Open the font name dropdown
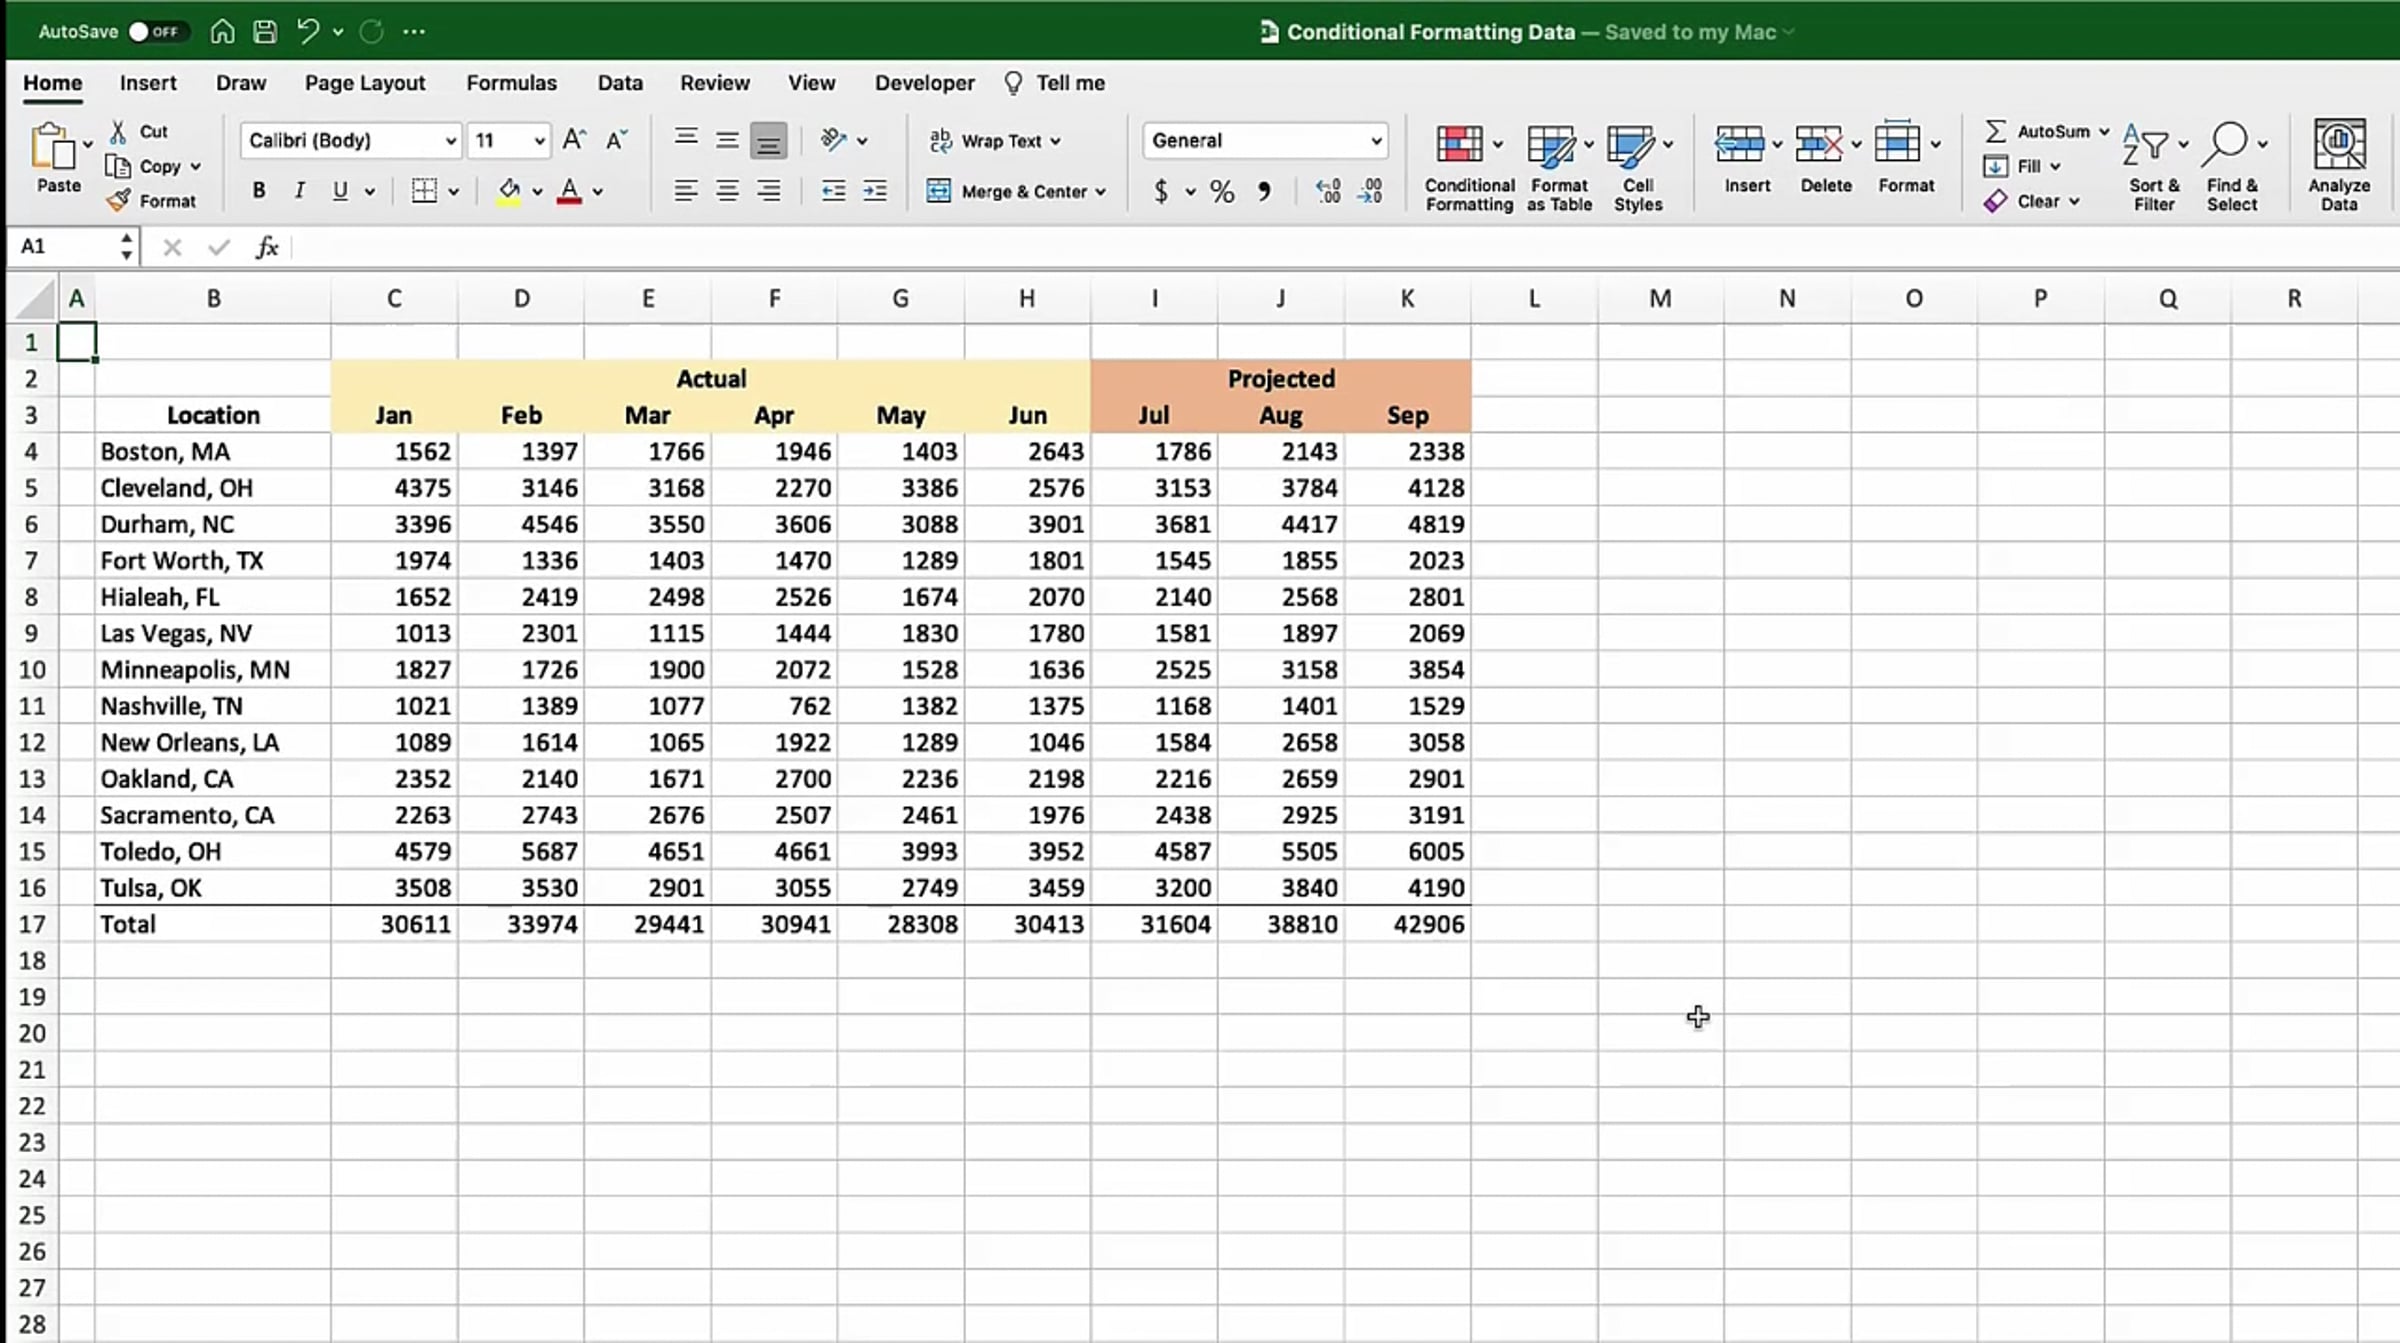Viewport: 2400px width, 1343px height. tap(450, 141)
